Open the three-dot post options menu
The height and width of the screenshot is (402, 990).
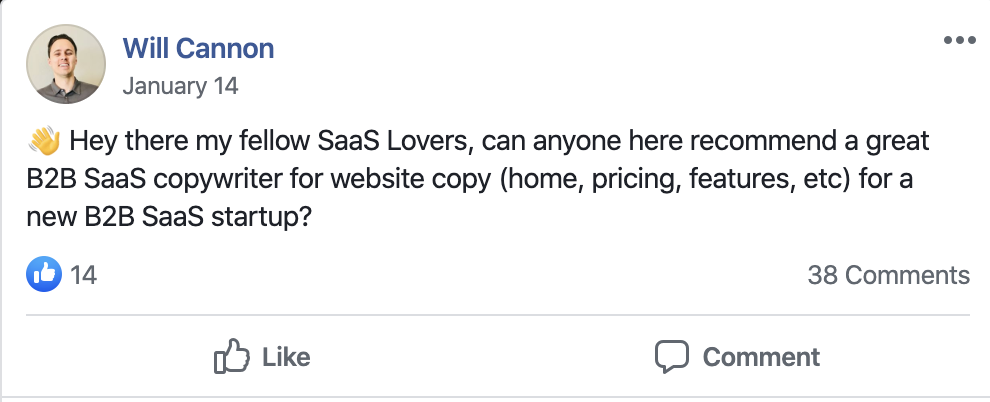click(959, 40)
